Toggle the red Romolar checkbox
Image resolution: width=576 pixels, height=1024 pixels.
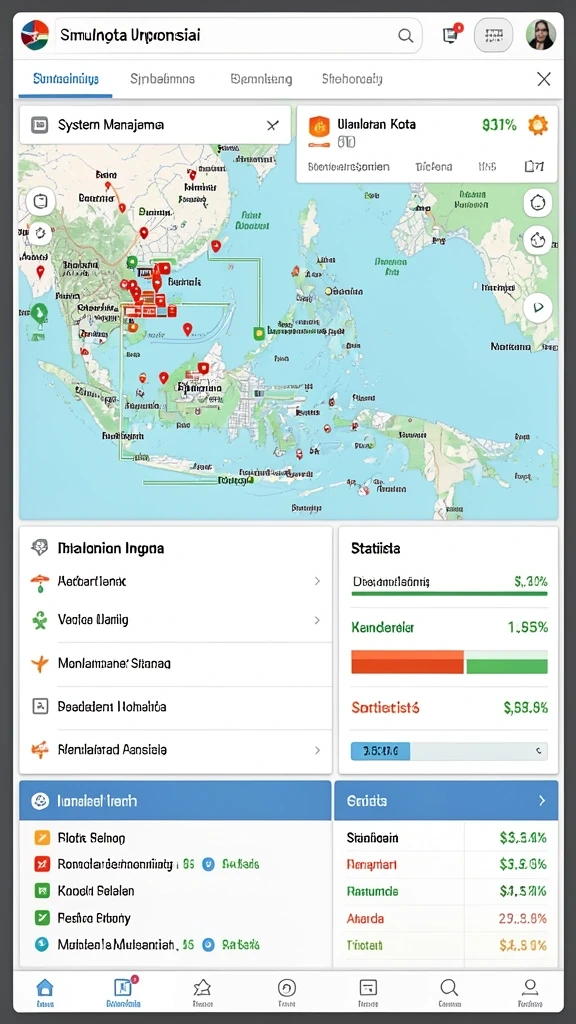41,864
